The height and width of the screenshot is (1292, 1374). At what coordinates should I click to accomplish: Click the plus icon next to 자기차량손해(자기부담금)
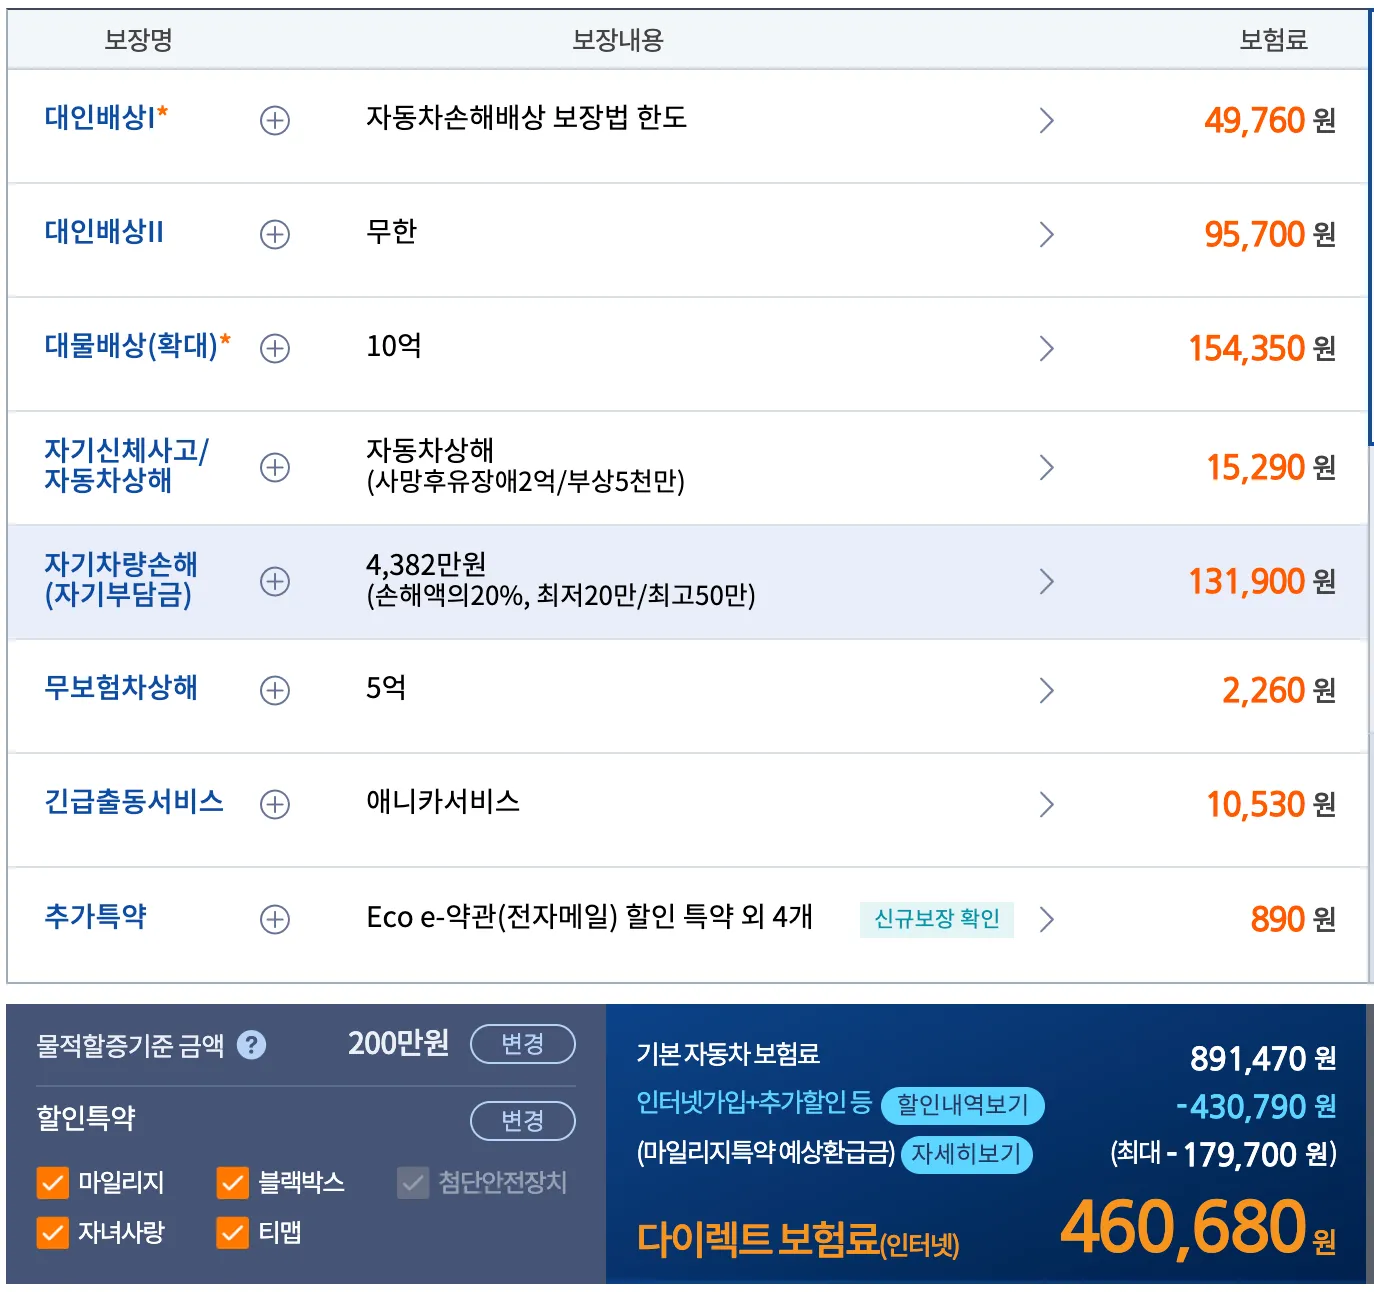[x=274, y=581]
